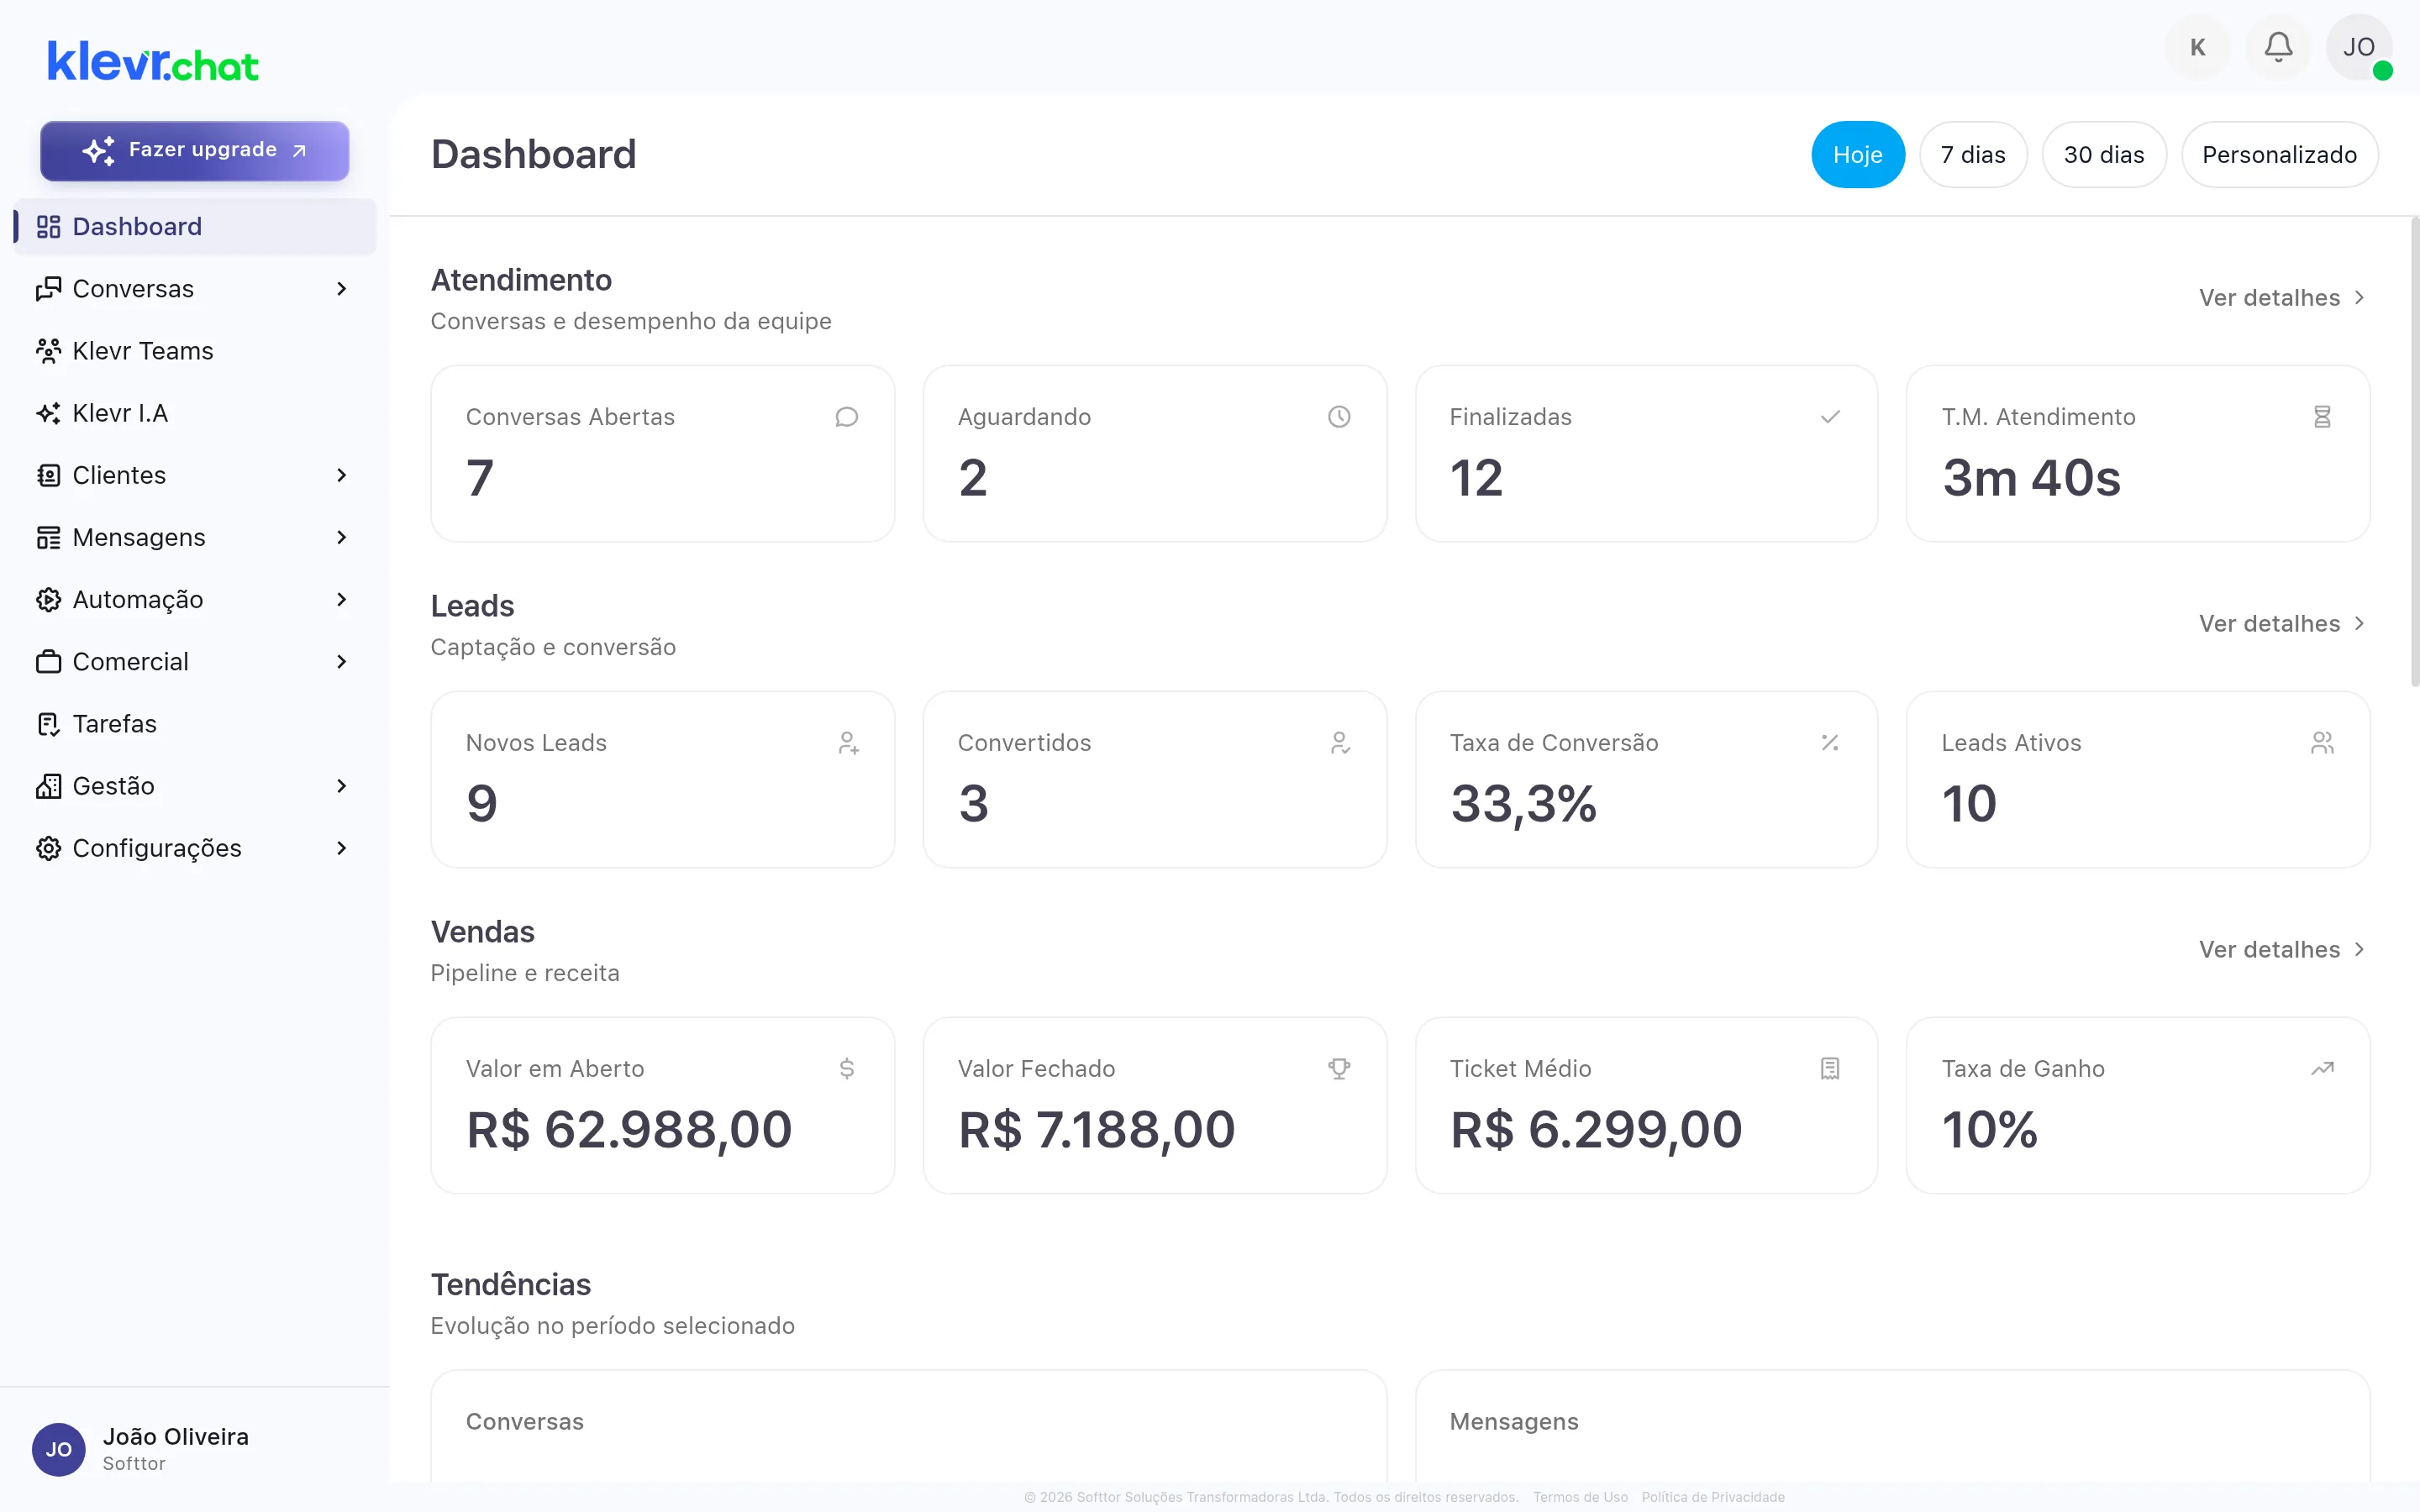Expand the Comercial submenu chevron
Image resolution: width=2420 pixels, height=1512 pixels.
(341, 662)
